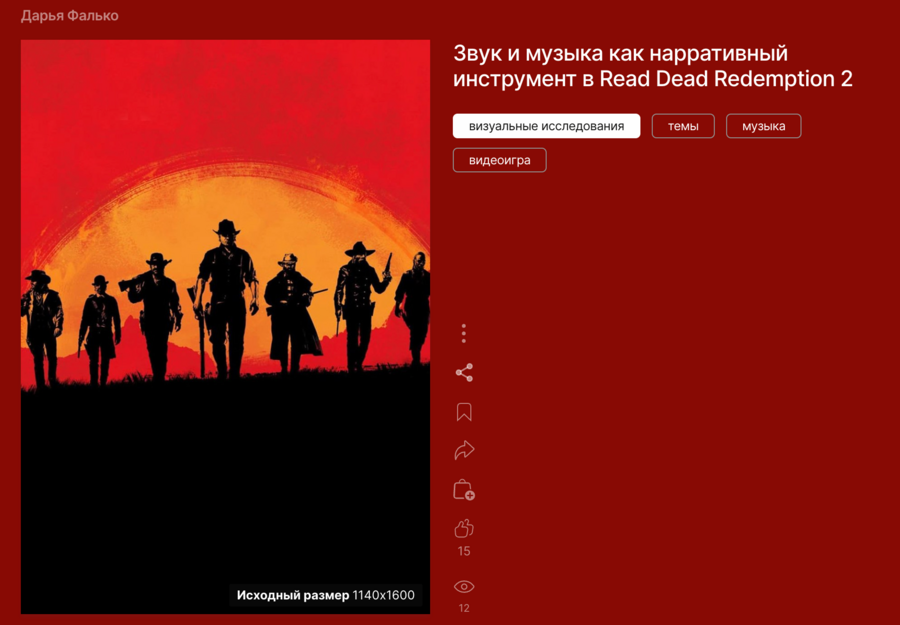Image resolution: width=900 pixels, height=625 pixels.
Task: Open the three-dot more options menu
Action: tap(464, 333)
